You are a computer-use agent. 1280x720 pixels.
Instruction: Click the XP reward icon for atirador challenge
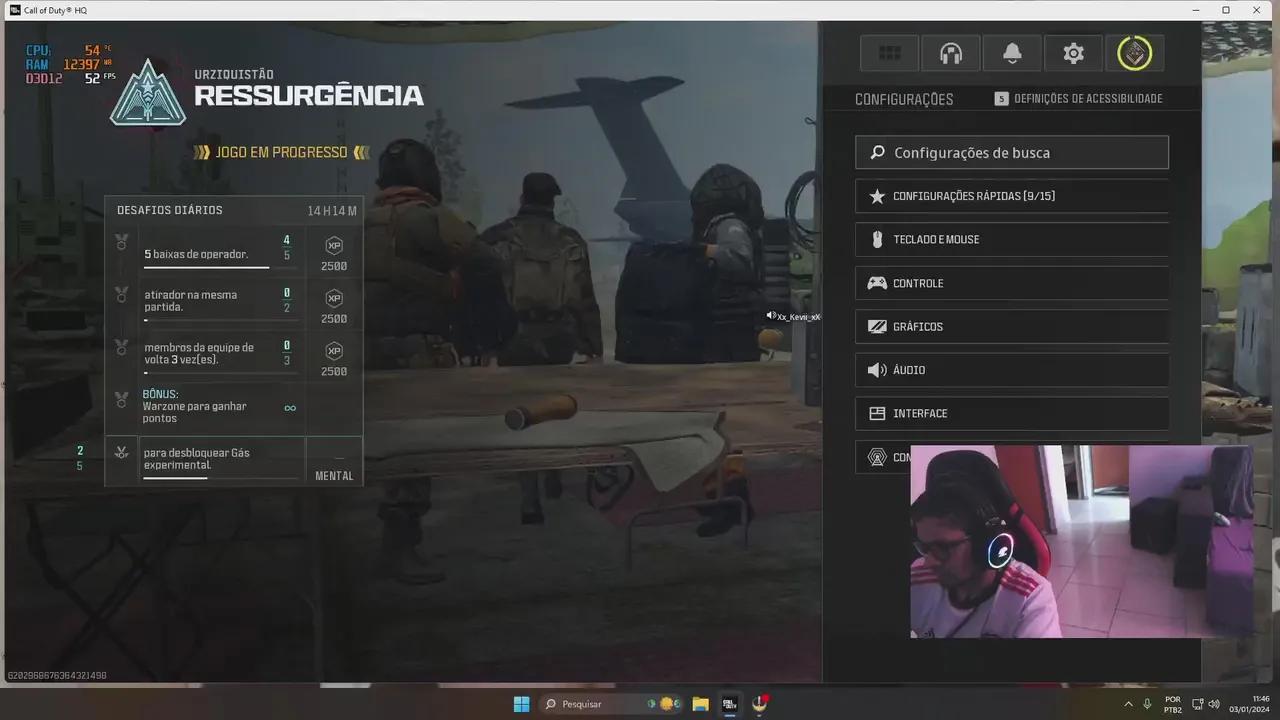point(334,298)
